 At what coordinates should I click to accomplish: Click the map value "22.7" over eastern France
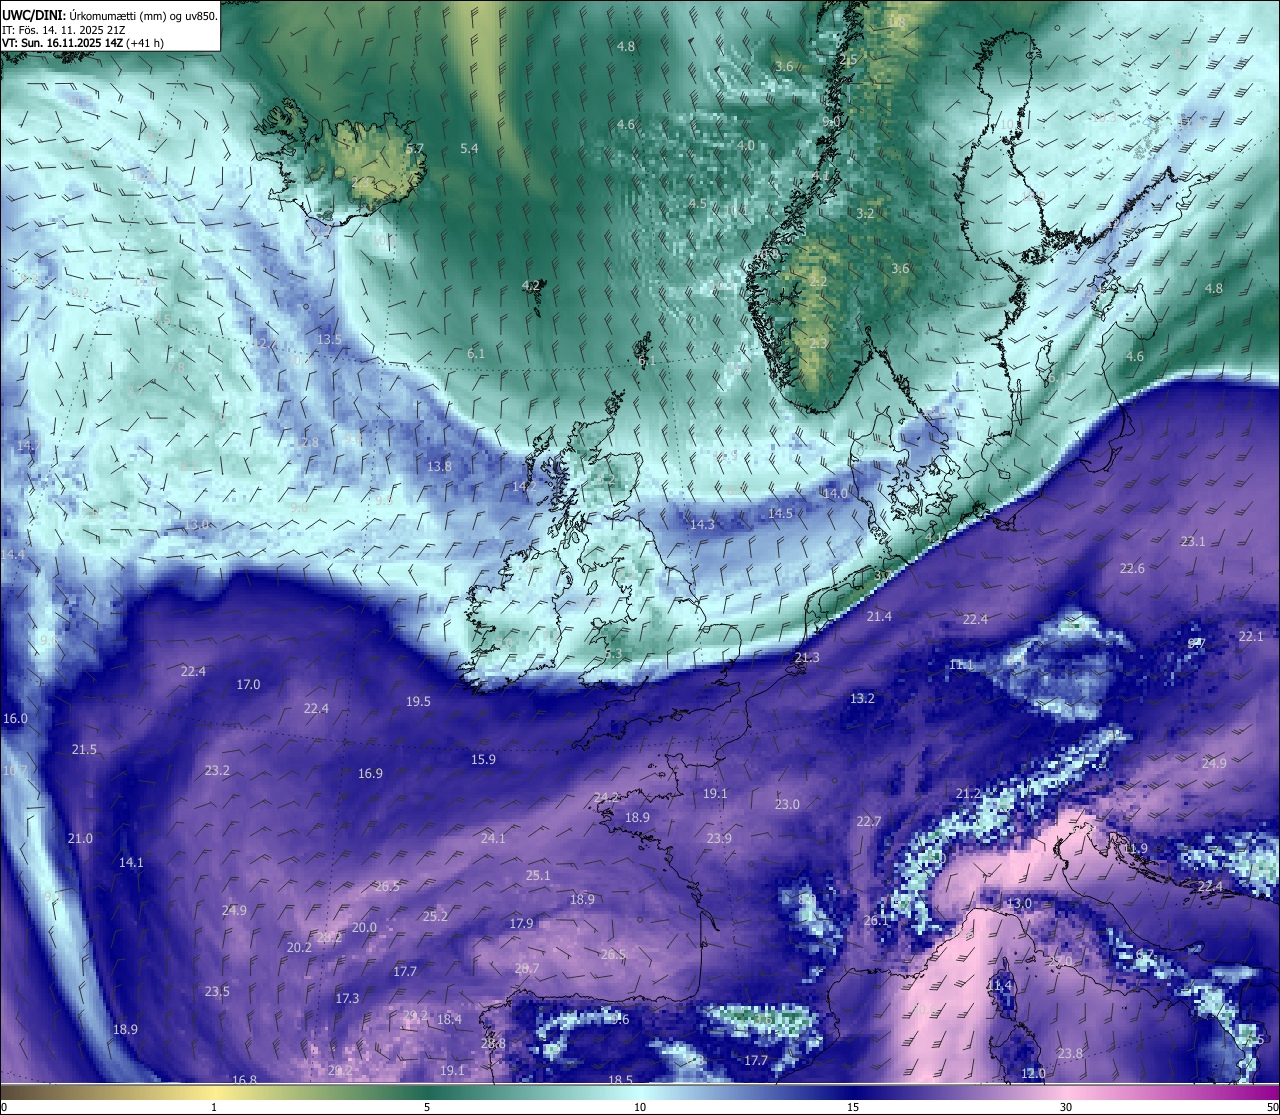pyautogui.click(x=869, y=821)
